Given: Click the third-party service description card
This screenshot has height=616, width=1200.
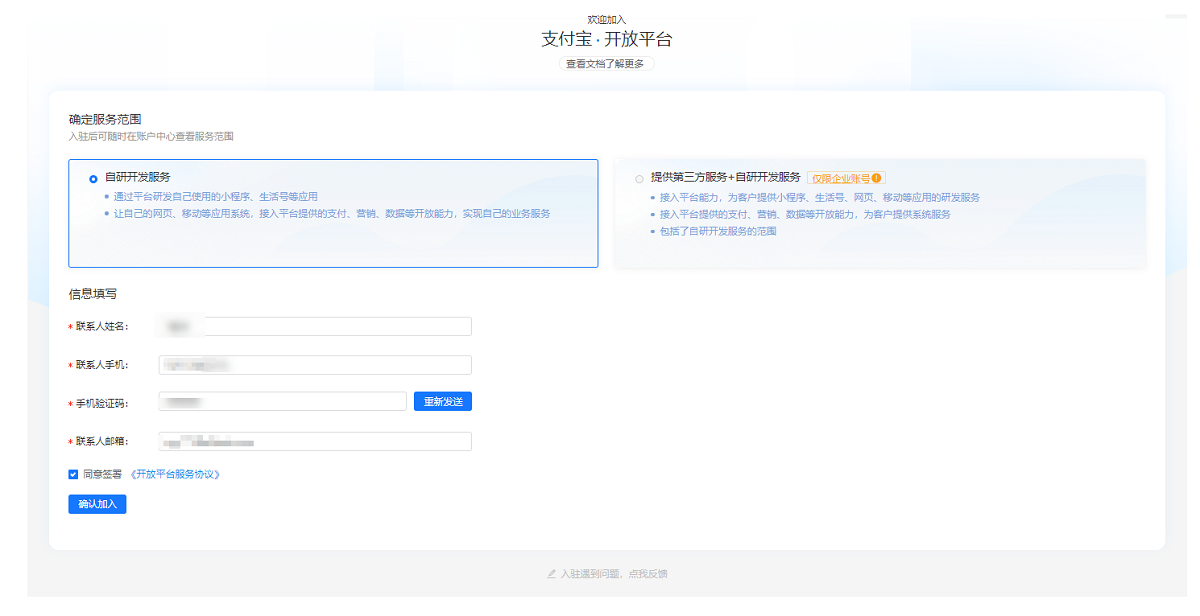Looking at the screenshot, I should click(x=880, y=213).
